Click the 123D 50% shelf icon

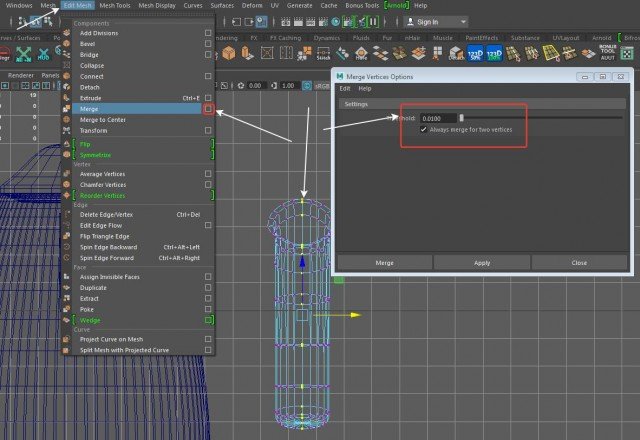(476, 53)
